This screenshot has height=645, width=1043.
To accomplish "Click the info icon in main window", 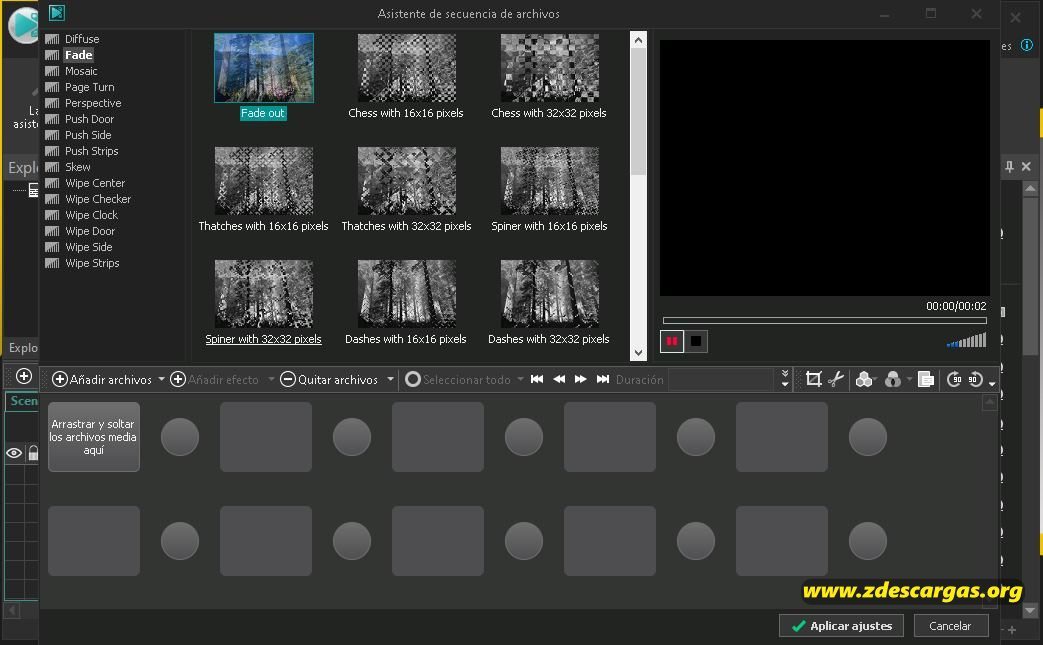I will point(1027,45).
